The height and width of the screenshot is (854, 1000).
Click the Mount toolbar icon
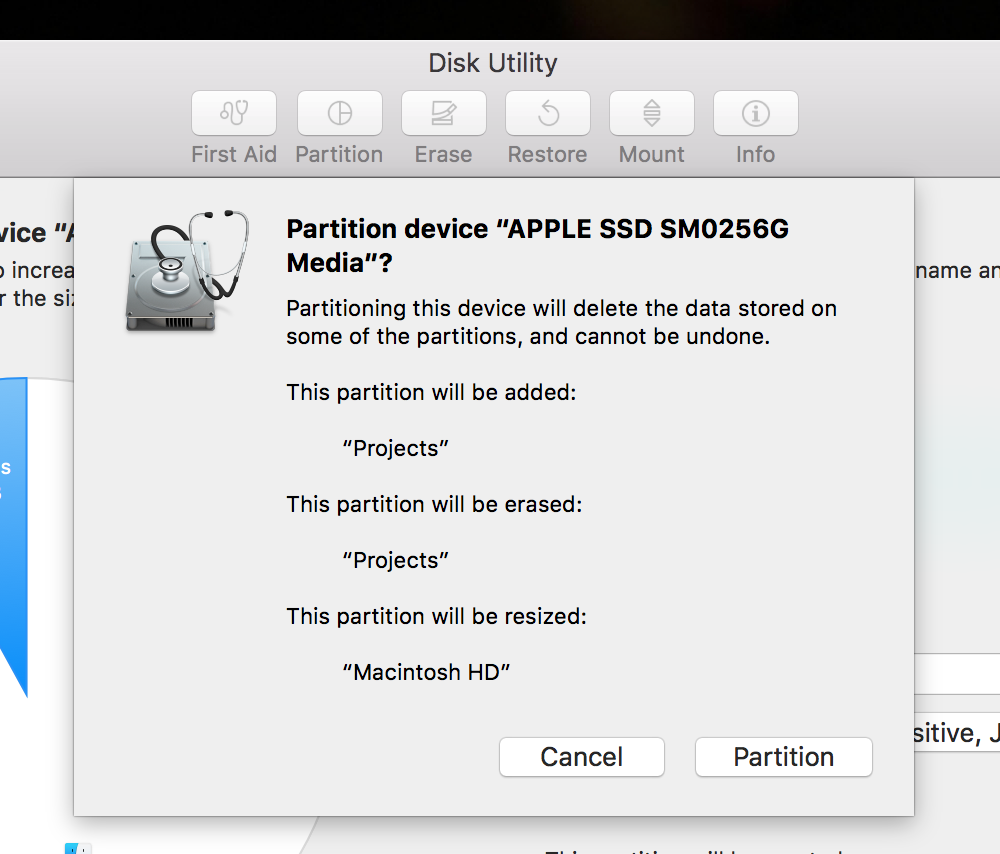tap(651, 113)
